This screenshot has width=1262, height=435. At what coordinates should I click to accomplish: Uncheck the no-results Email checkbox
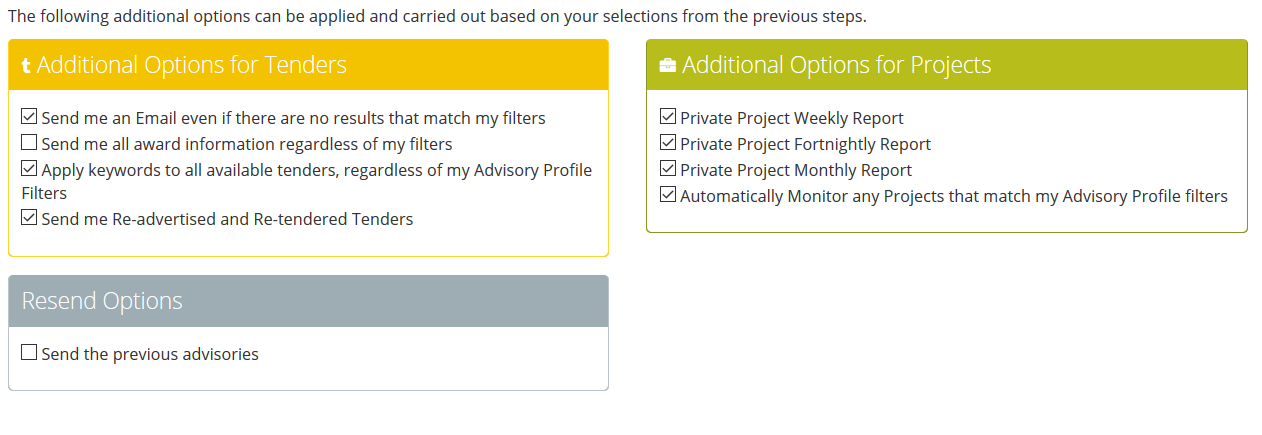[29, 117]
